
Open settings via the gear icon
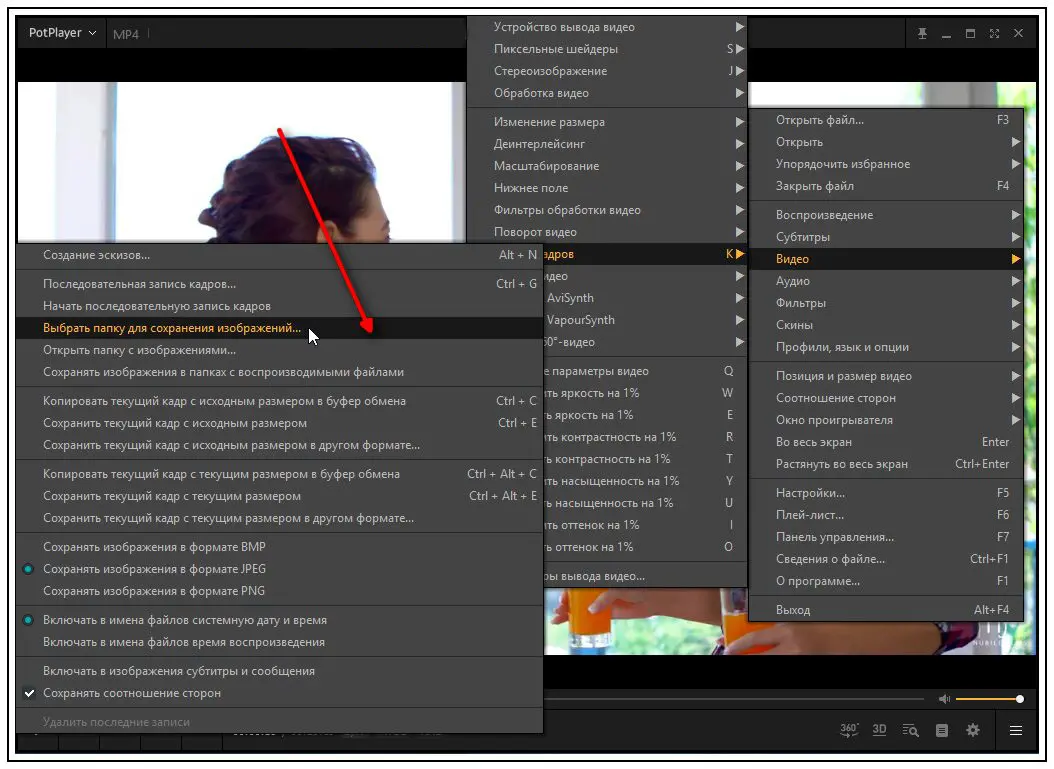[x=973, y=730]
